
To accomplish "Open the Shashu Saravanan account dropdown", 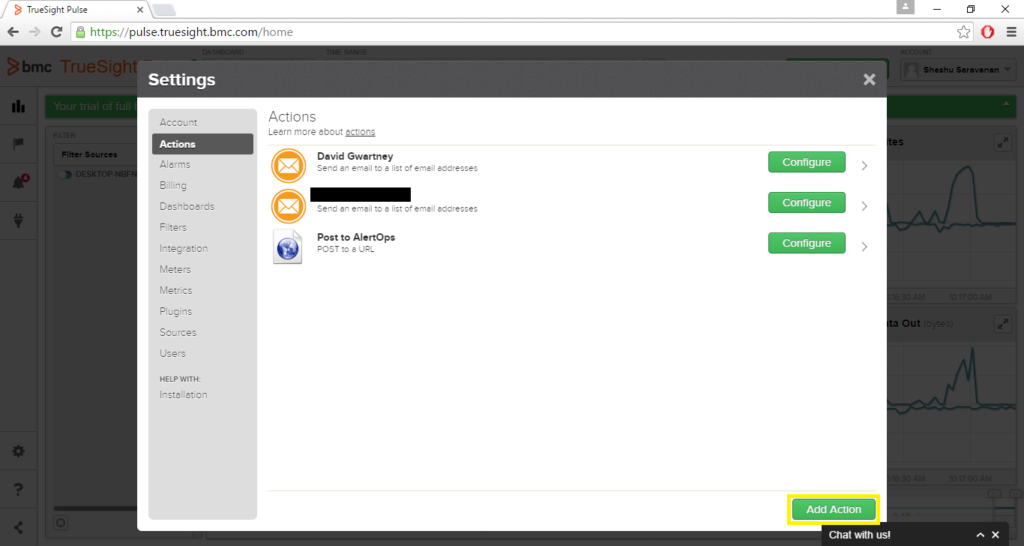I will coord(959,70).
